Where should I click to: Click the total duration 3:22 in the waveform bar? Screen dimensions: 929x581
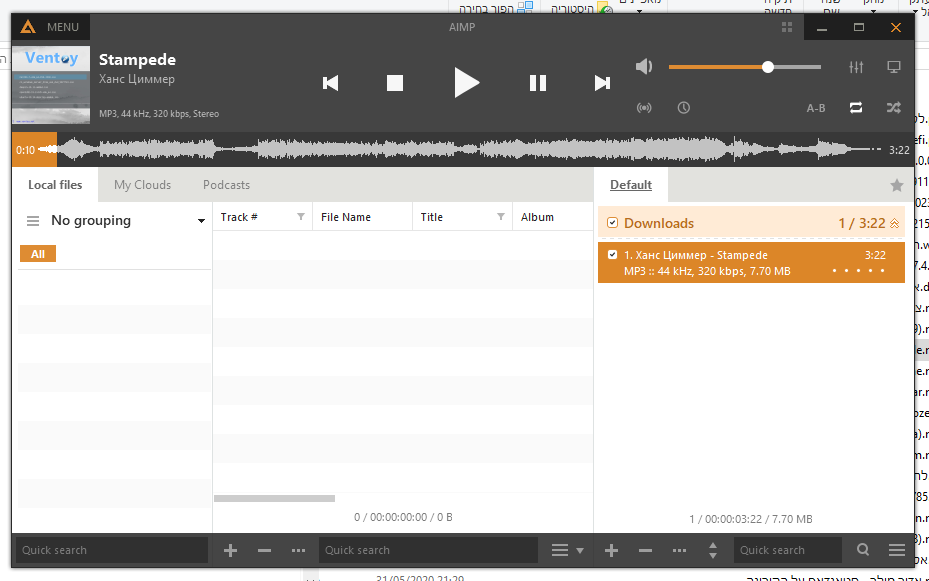coord(899,150)
